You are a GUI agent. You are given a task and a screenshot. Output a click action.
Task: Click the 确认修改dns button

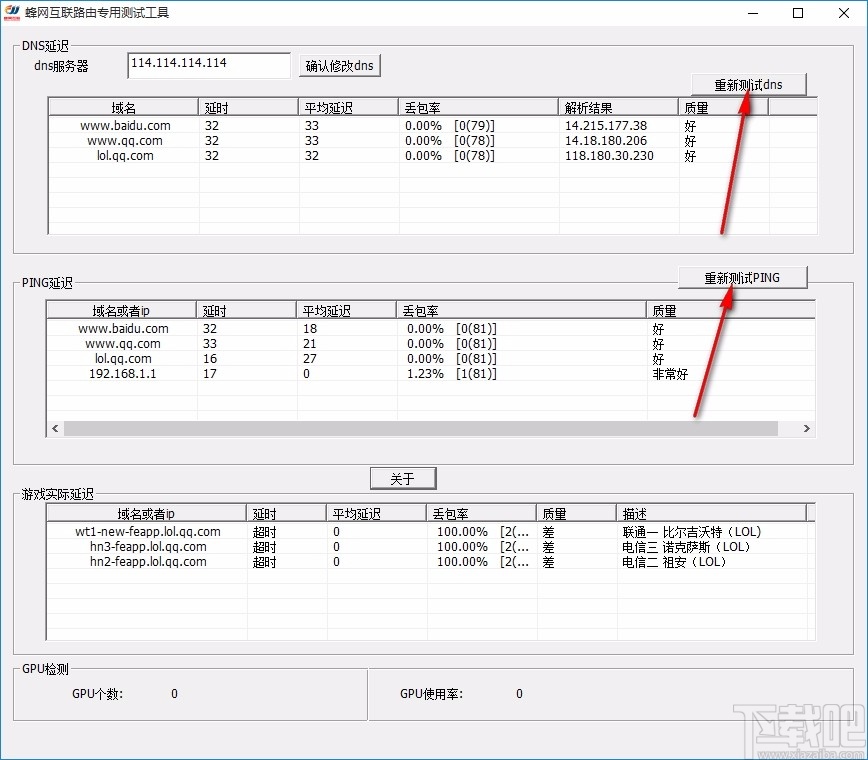point(338,64)
